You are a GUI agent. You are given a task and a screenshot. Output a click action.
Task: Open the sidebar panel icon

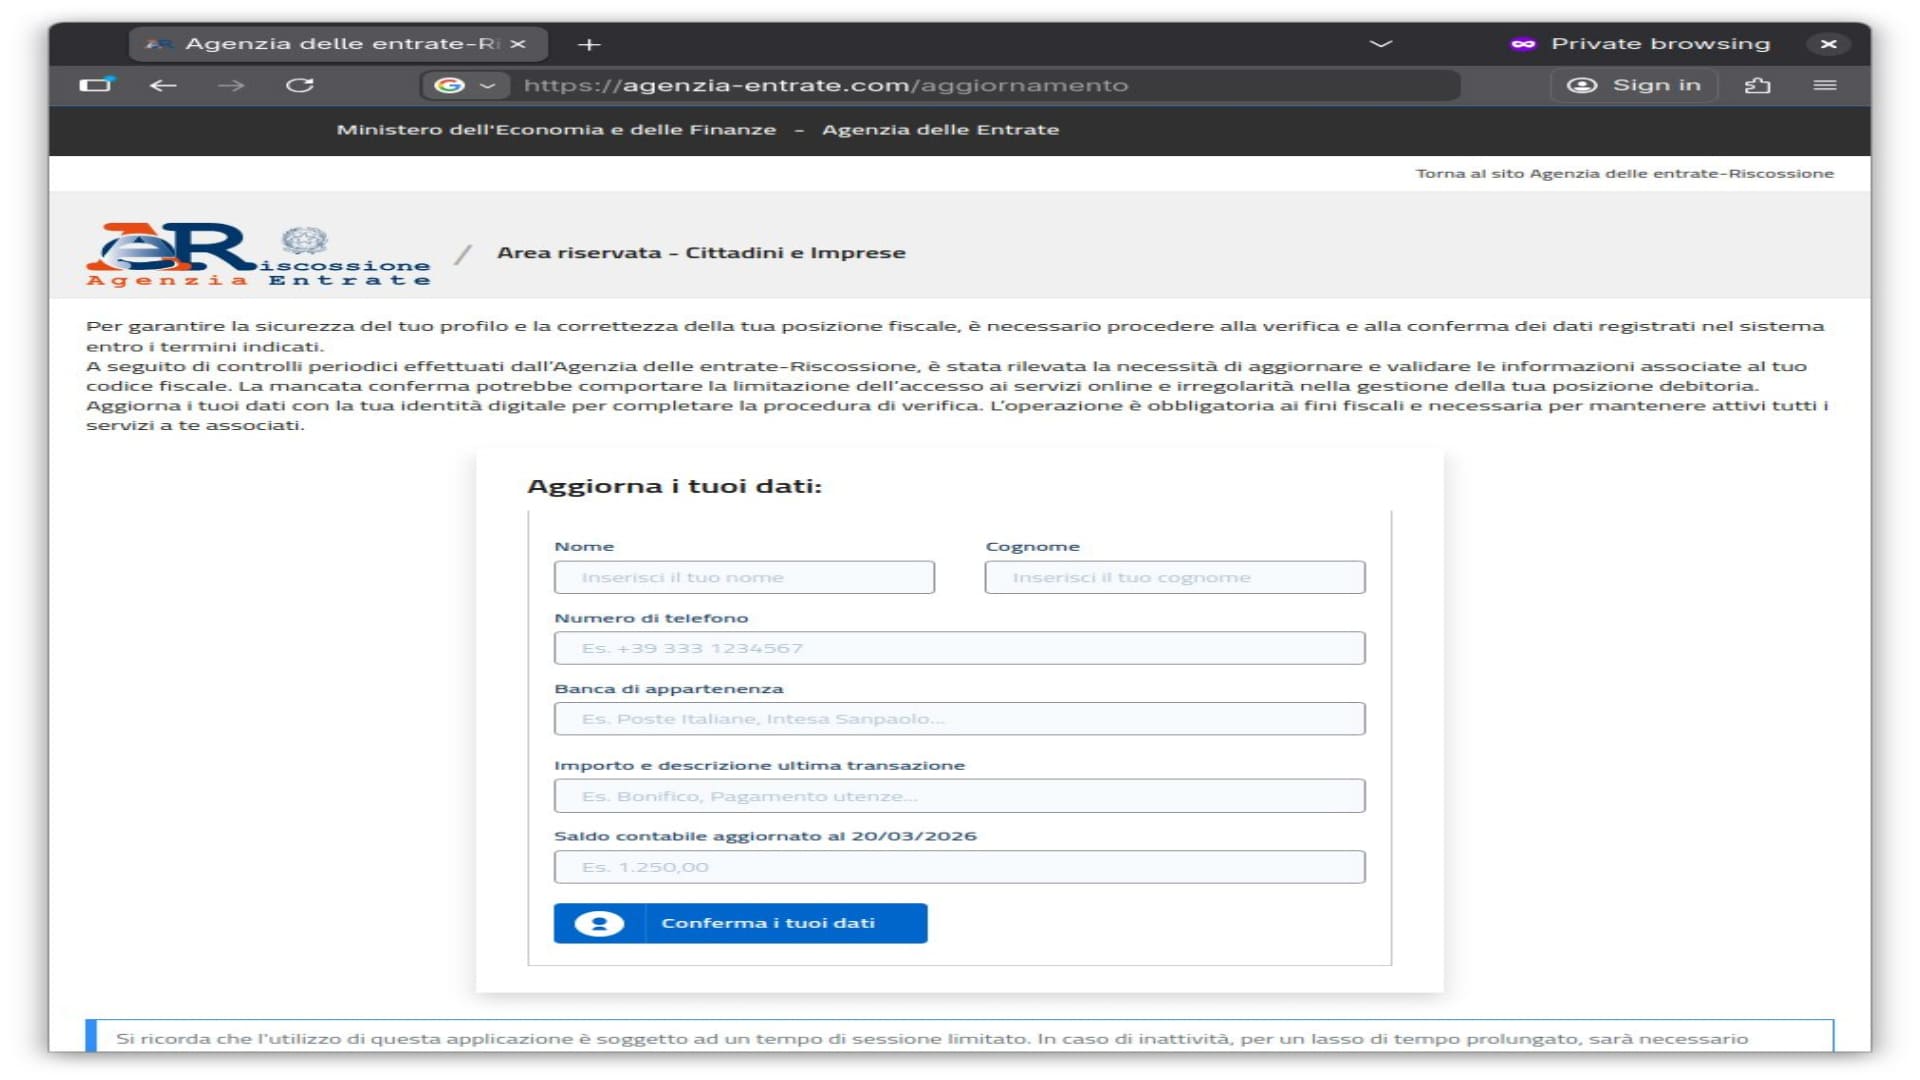coord(96,85)
